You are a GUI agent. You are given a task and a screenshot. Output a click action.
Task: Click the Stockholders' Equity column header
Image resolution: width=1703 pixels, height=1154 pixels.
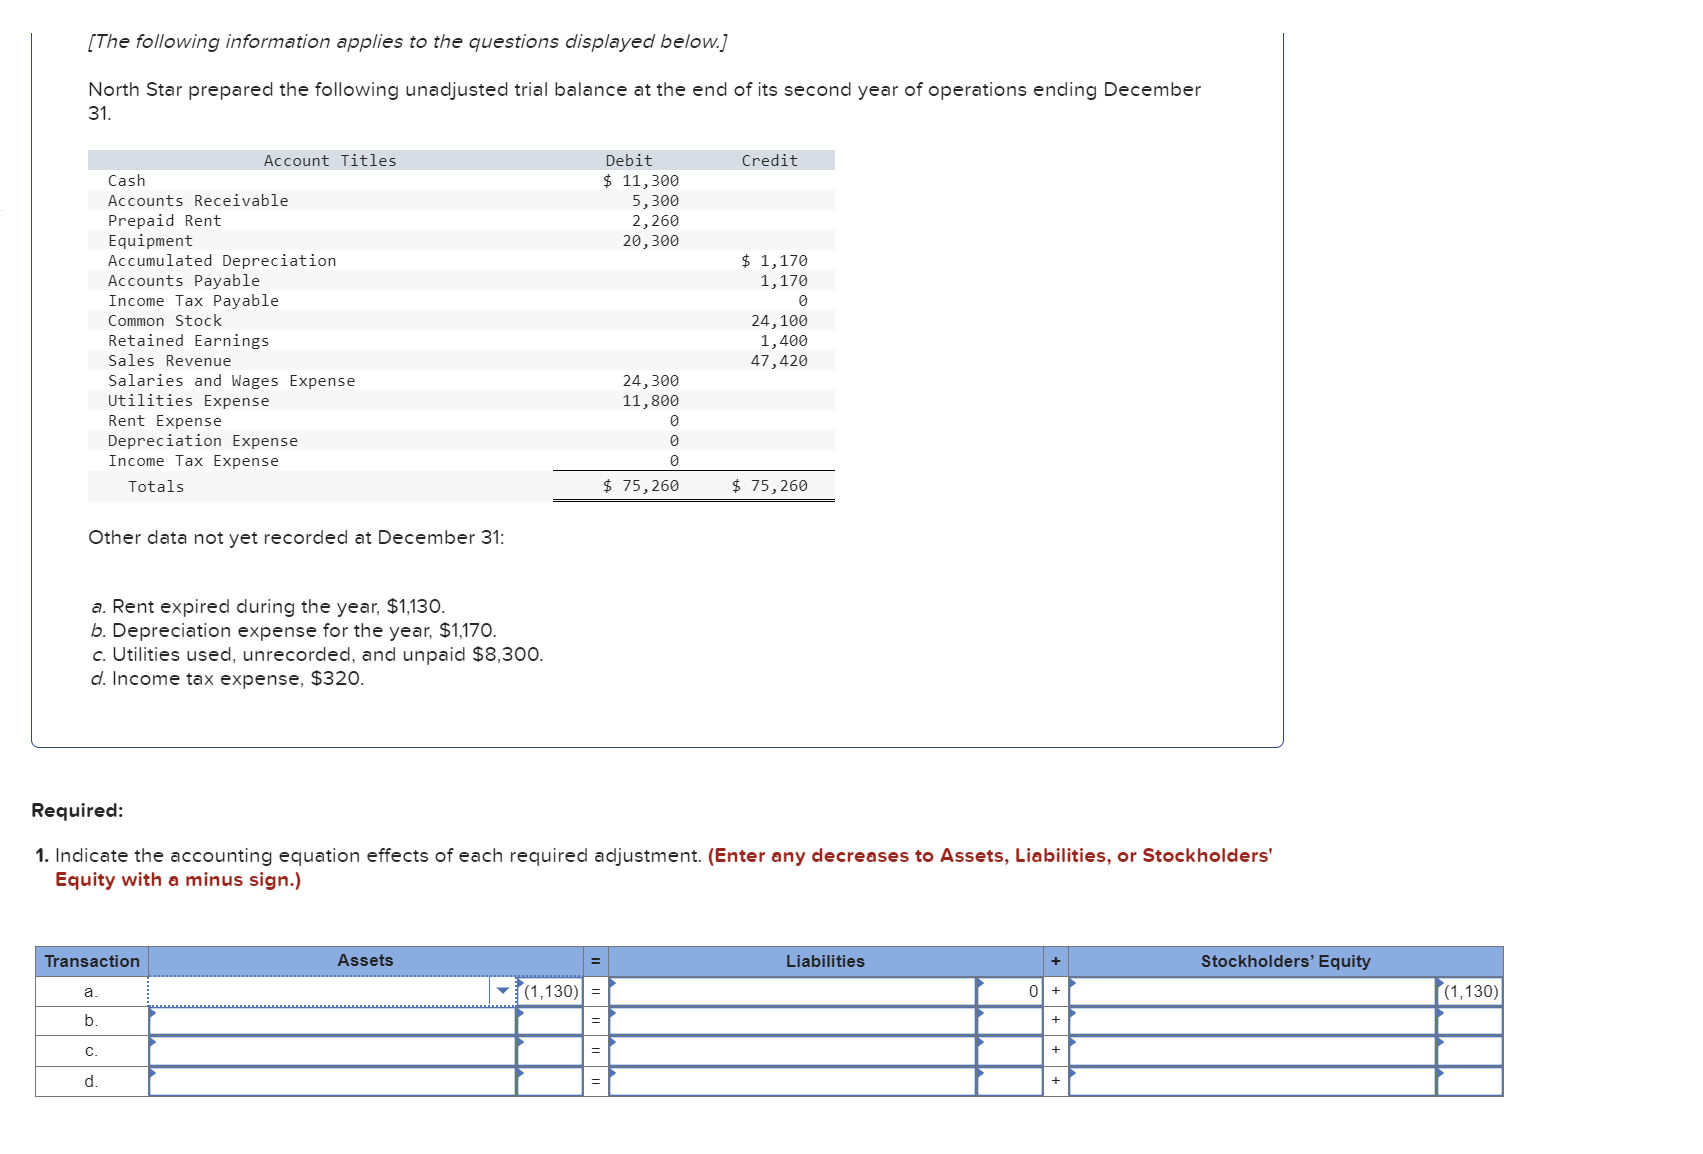point(1285,961)
